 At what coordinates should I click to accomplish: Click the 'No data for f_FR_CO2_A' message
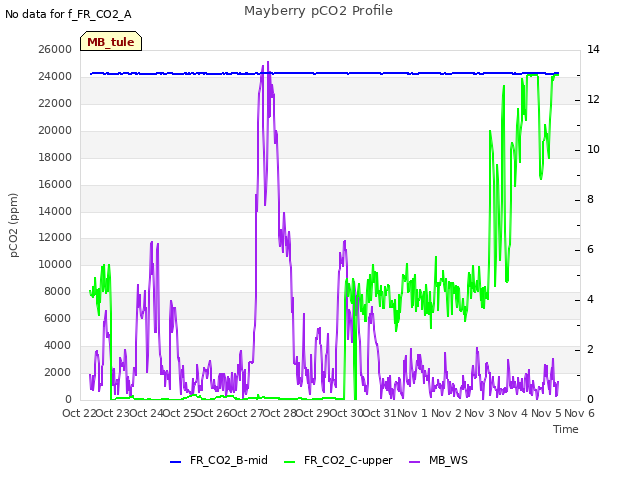coord(68,14)
